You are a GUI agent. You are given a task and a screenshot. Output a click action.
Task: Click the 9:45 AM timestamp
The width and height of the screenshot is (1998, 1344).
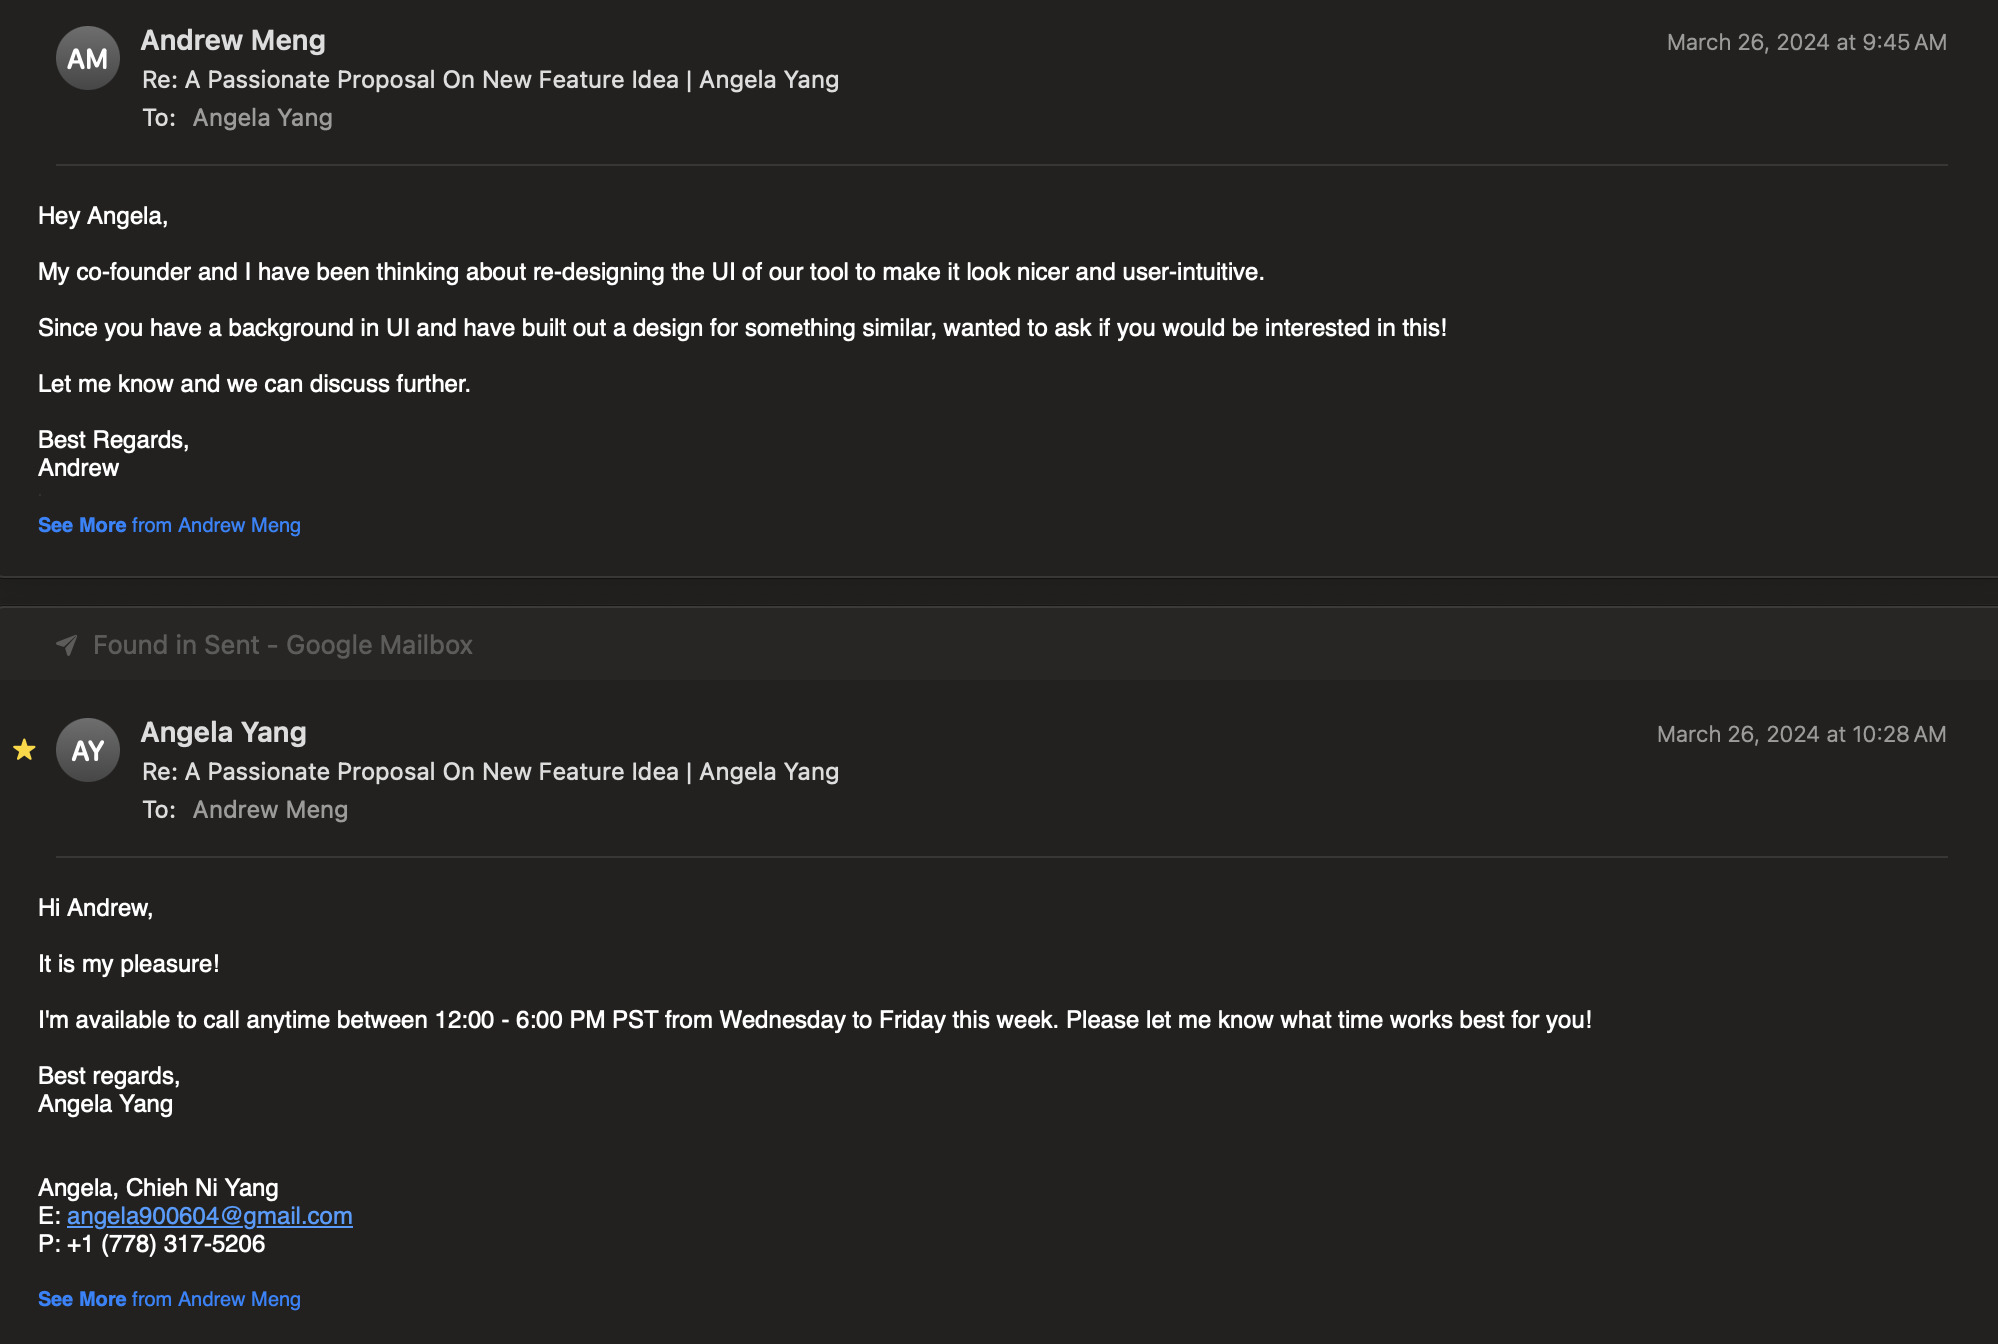click(1806, 42)
